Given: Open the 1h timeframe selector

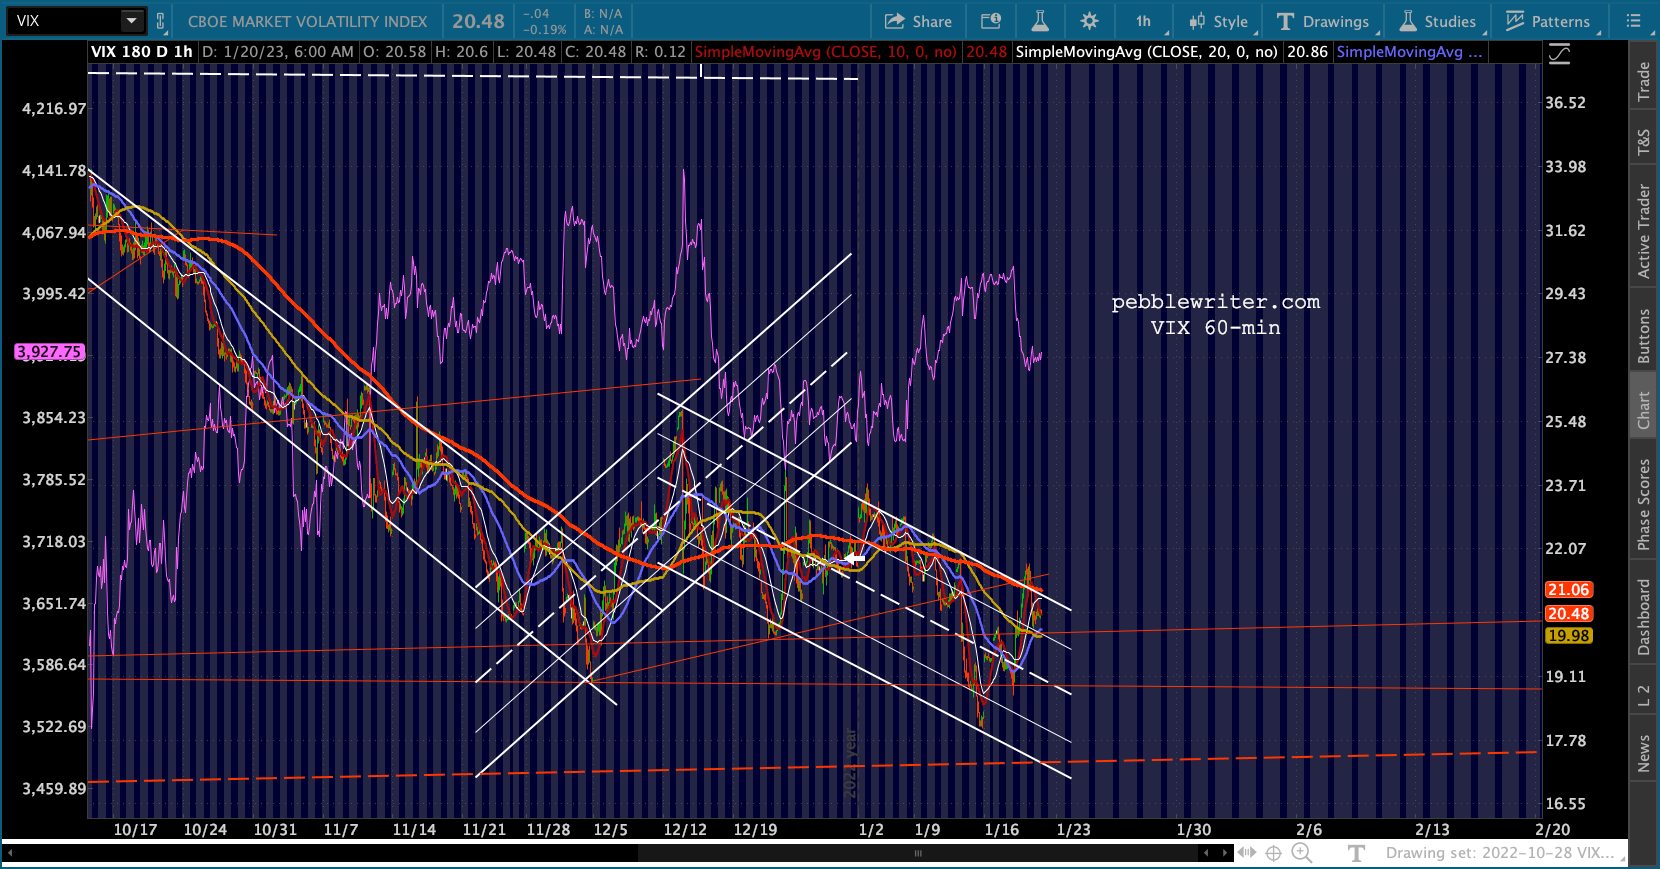Looking at the screenshot, I should (1144, 21).
